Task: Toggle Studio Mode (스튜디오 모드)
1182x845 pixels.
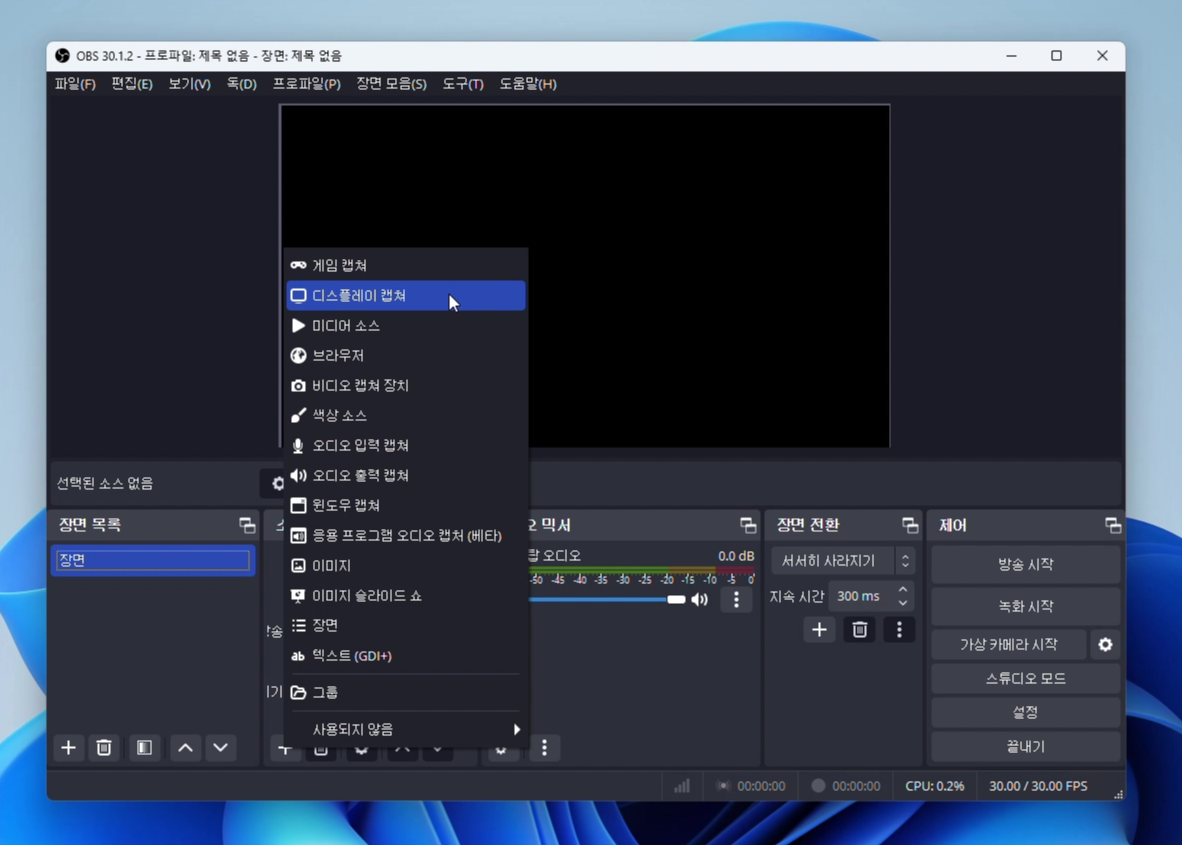Action: (x=1025, y=678)
